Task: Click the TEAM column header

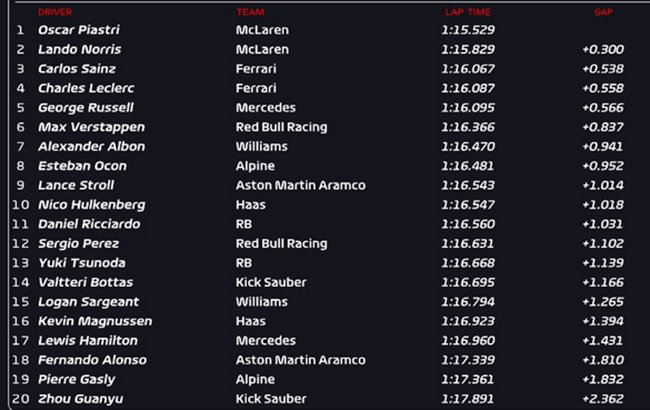Action: (250, 12)
